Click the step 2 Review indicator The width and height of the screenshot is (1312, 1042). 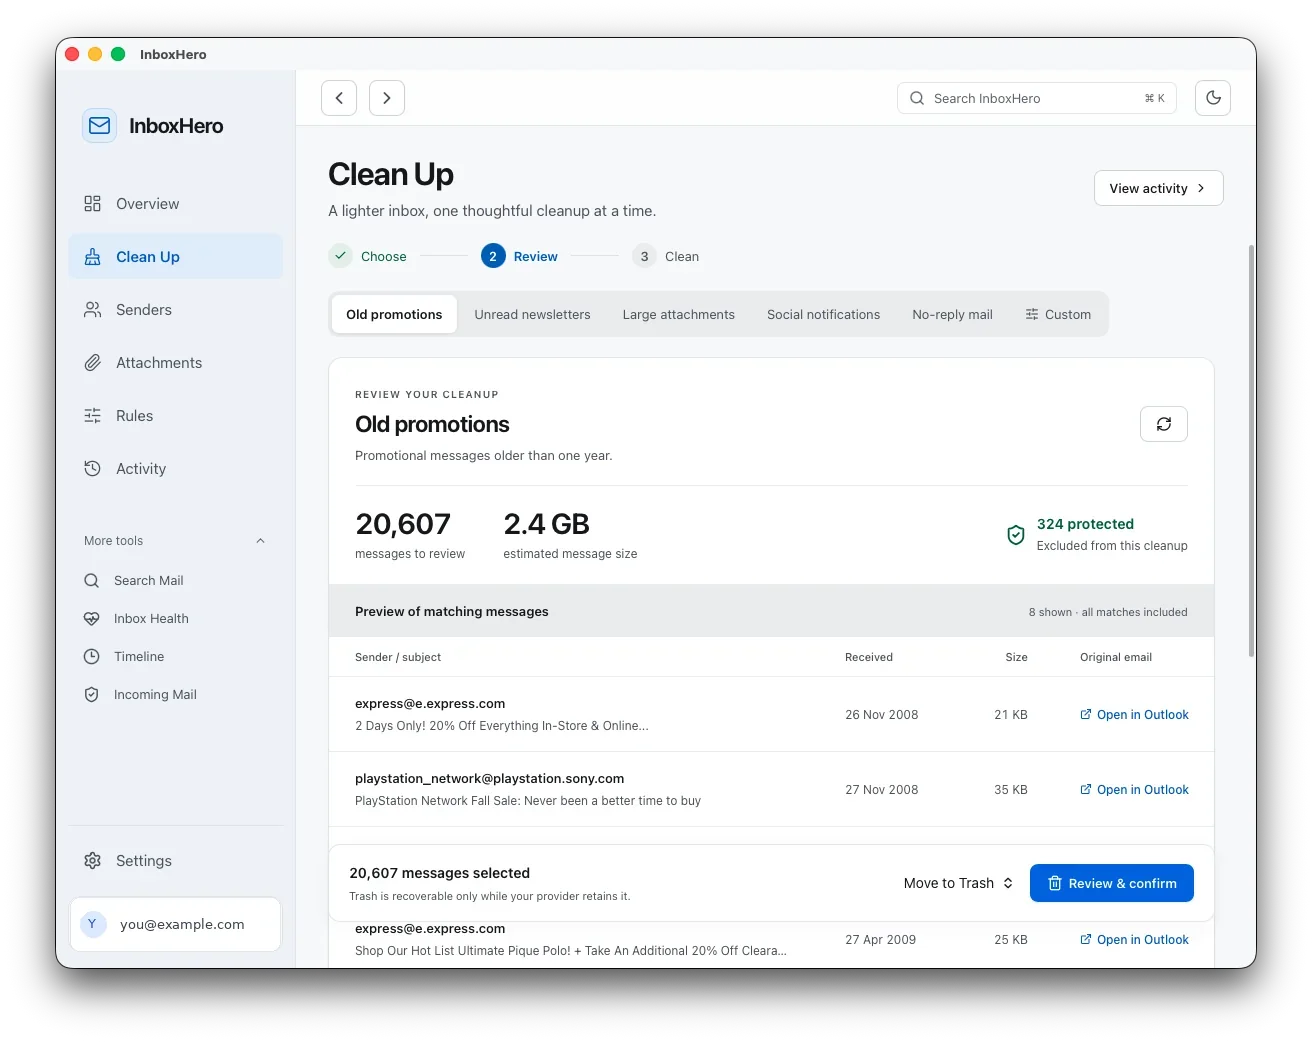click(519, 257)
